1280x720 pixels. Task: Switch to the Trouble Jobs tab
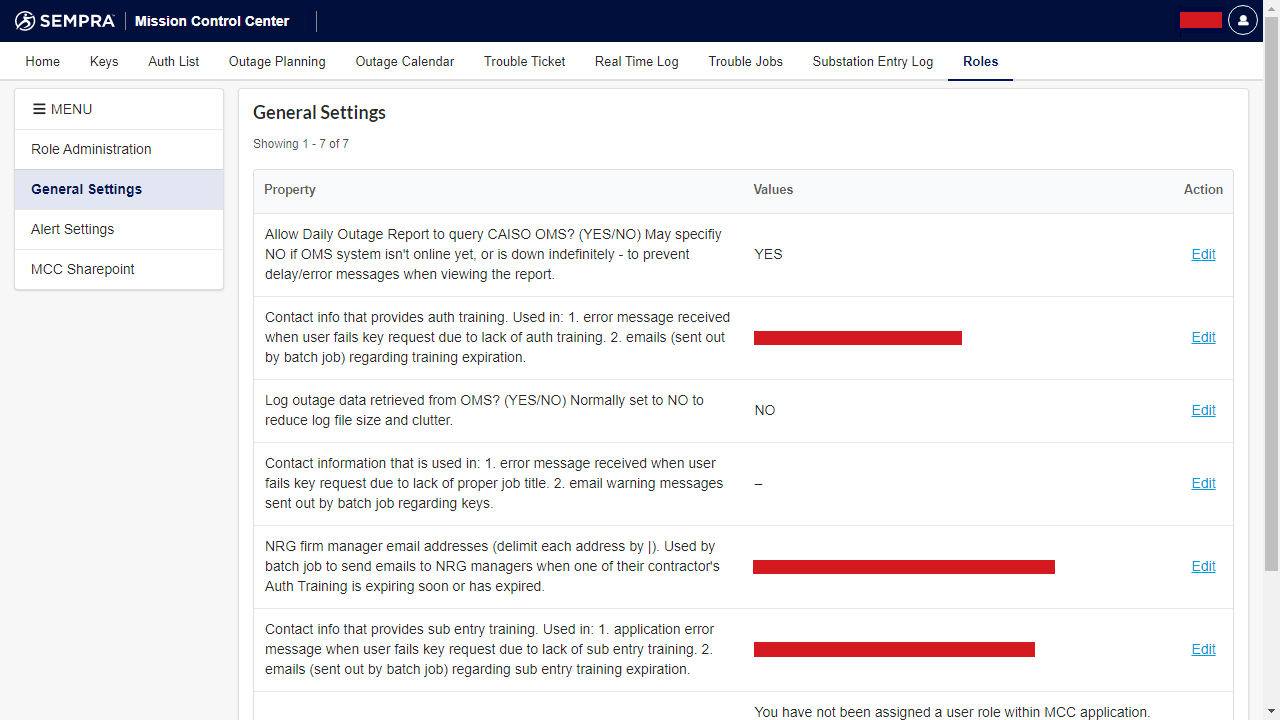pos(746,61)
